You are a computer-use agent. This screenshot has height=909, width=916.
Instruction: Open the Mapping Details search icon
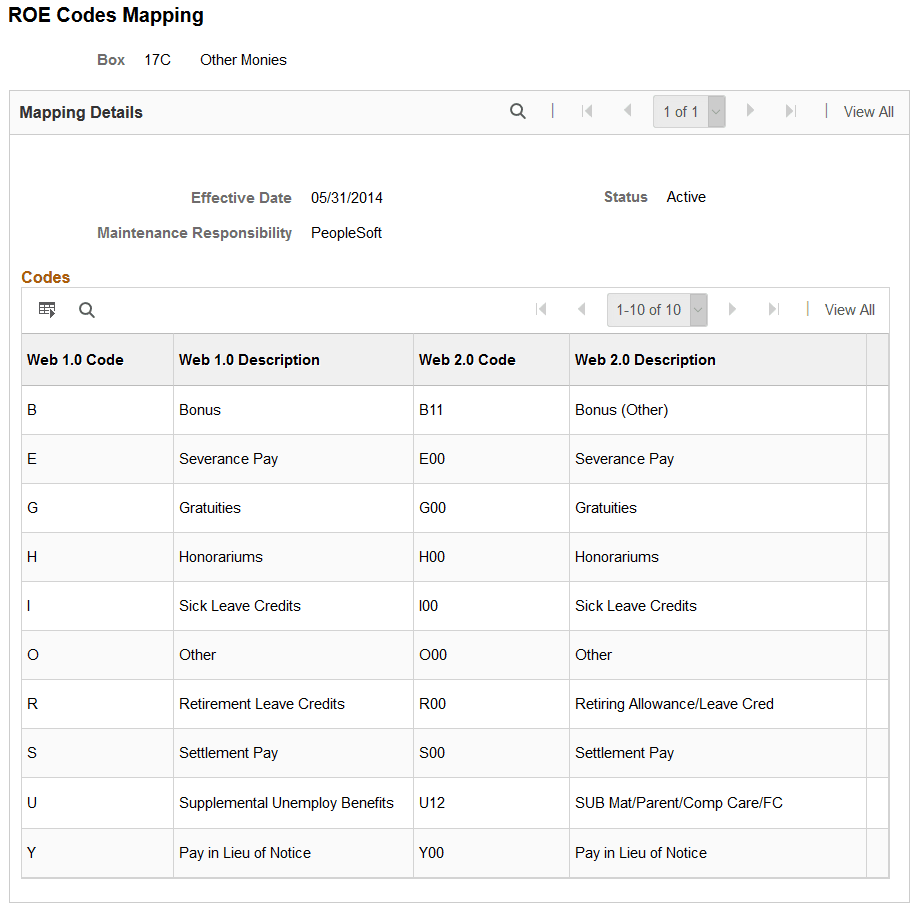pyautogui.click(x=518, y=111)
